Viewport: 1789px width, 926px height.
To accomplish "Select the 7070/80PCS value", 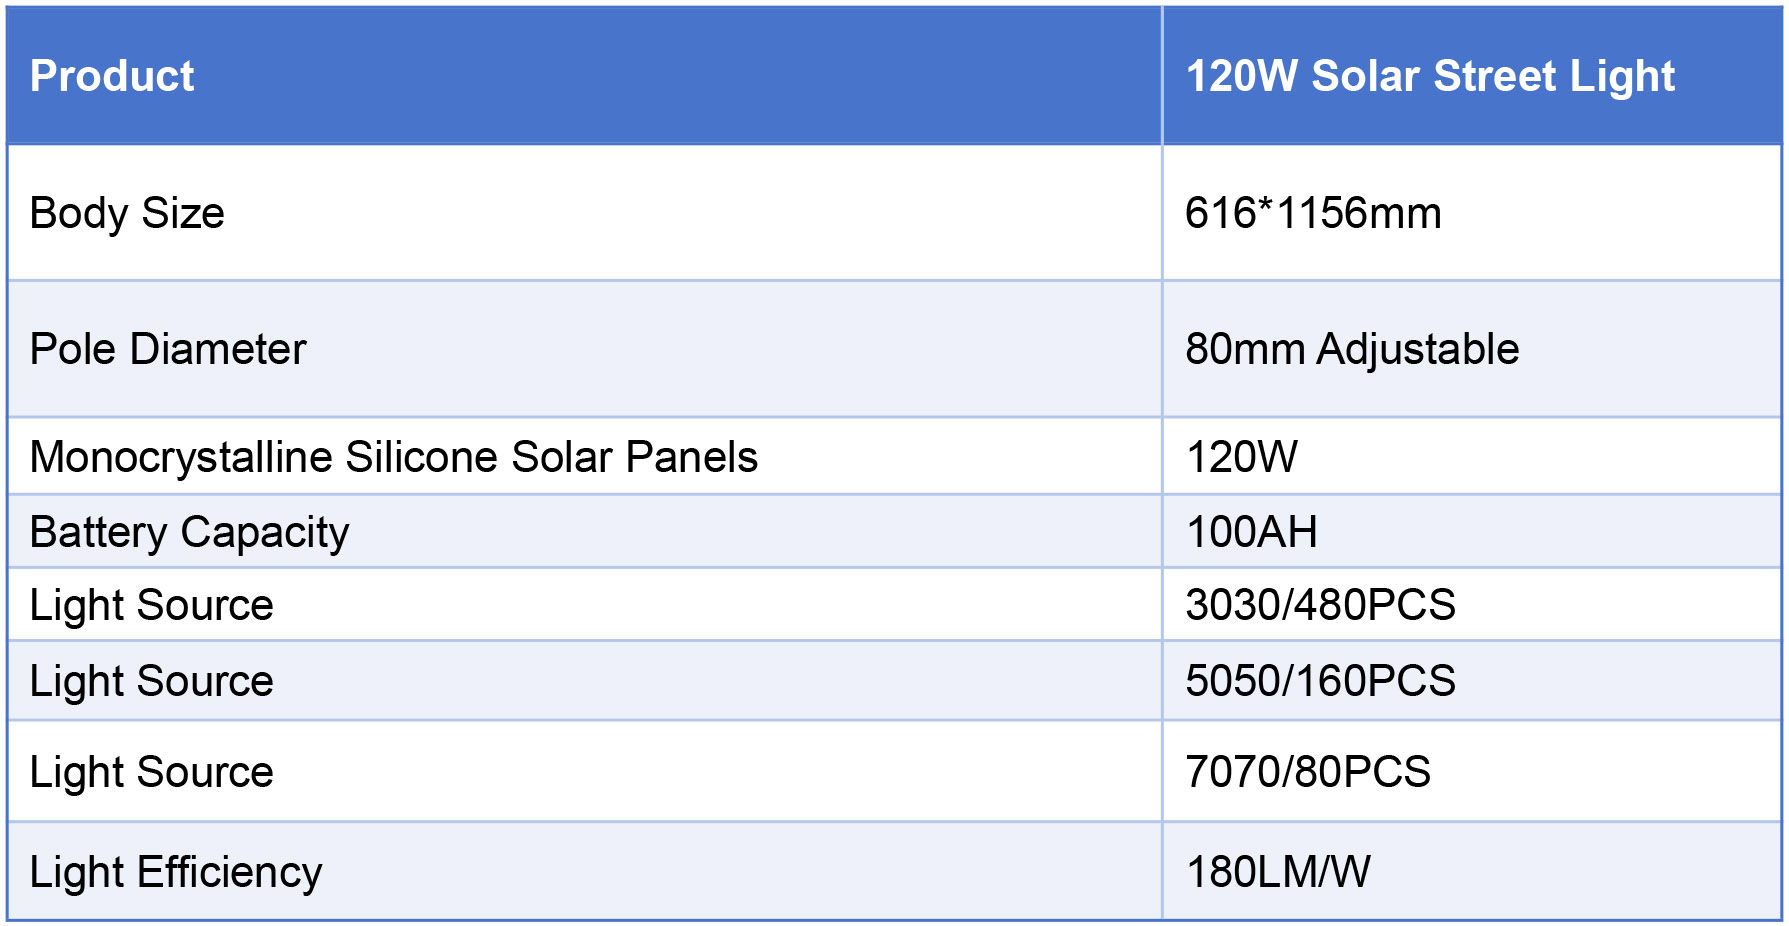I will [x=1307, y=772].
